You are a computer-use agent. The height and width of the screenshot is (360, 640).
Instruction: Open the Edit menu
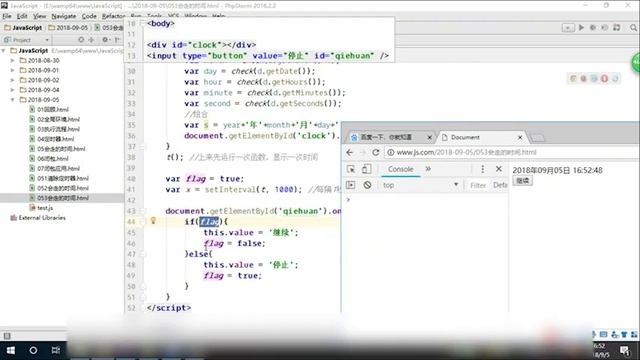click(x=22, y=16)
